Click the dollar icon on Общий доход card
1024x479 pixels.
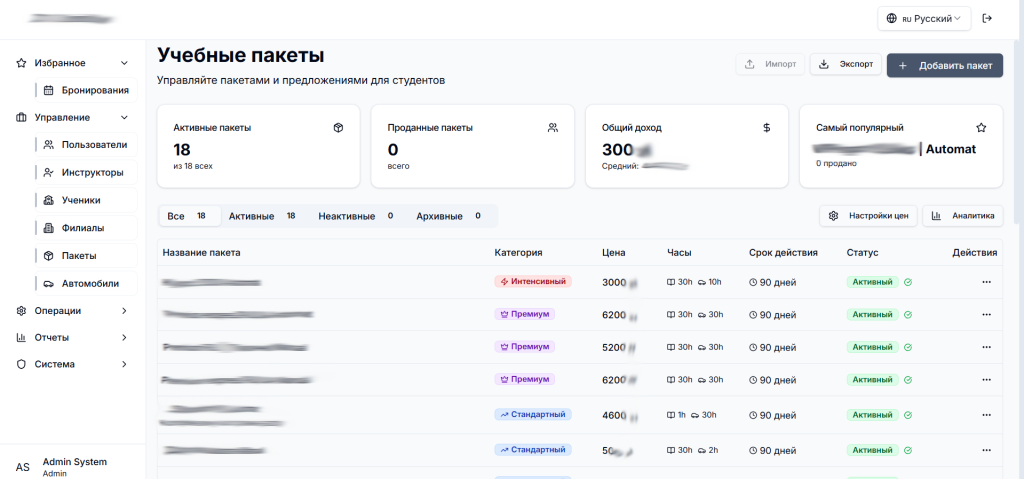coord(767,128)
